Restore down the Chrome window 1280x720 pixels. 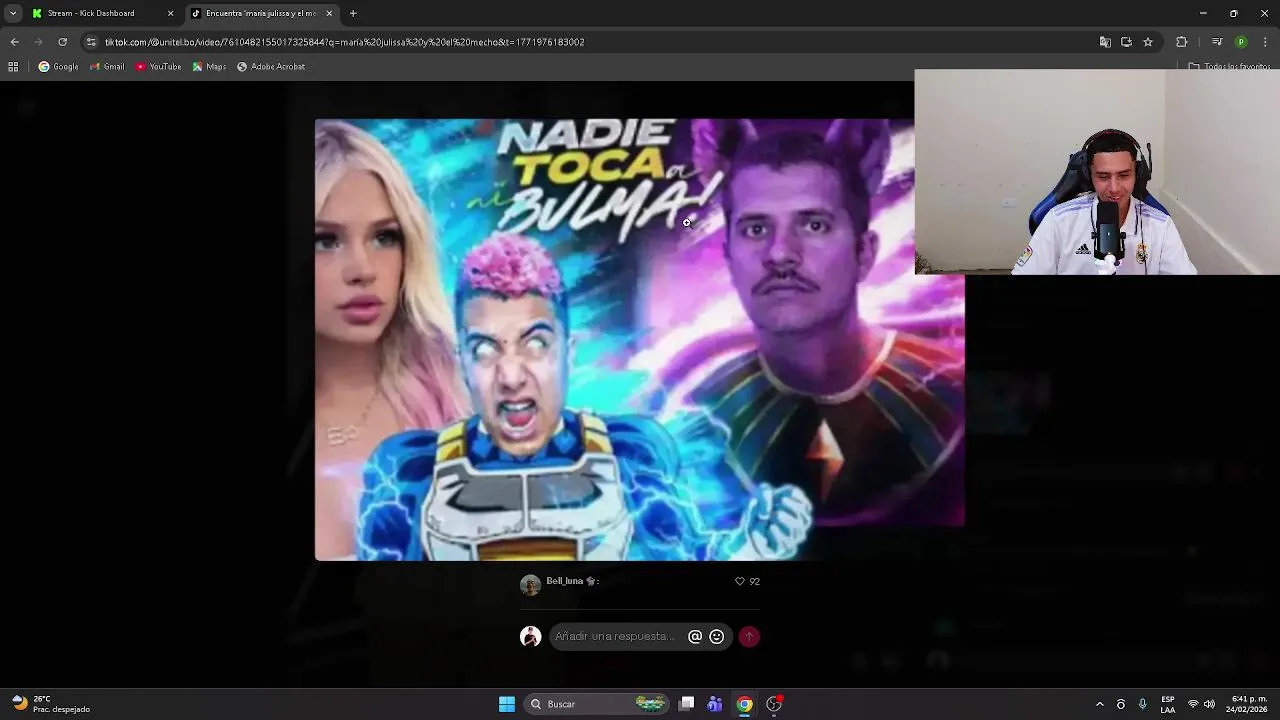pyautogui.click(x=1234, y=13)
